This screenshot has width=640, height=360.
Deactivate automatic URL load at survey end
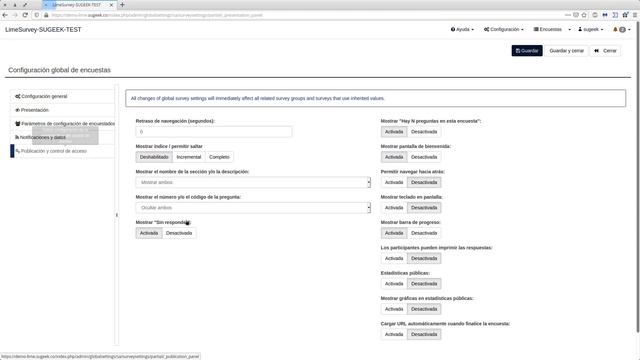click(424, 334)
